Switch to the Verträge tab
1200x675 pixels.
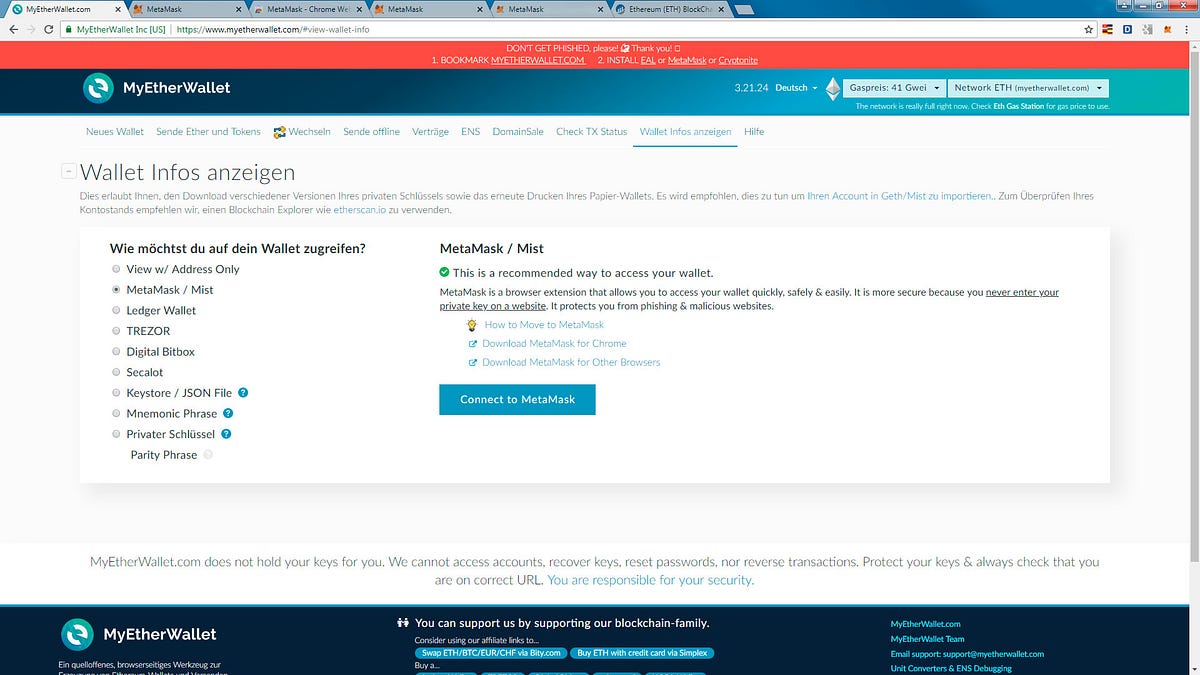tap(431, 132)
